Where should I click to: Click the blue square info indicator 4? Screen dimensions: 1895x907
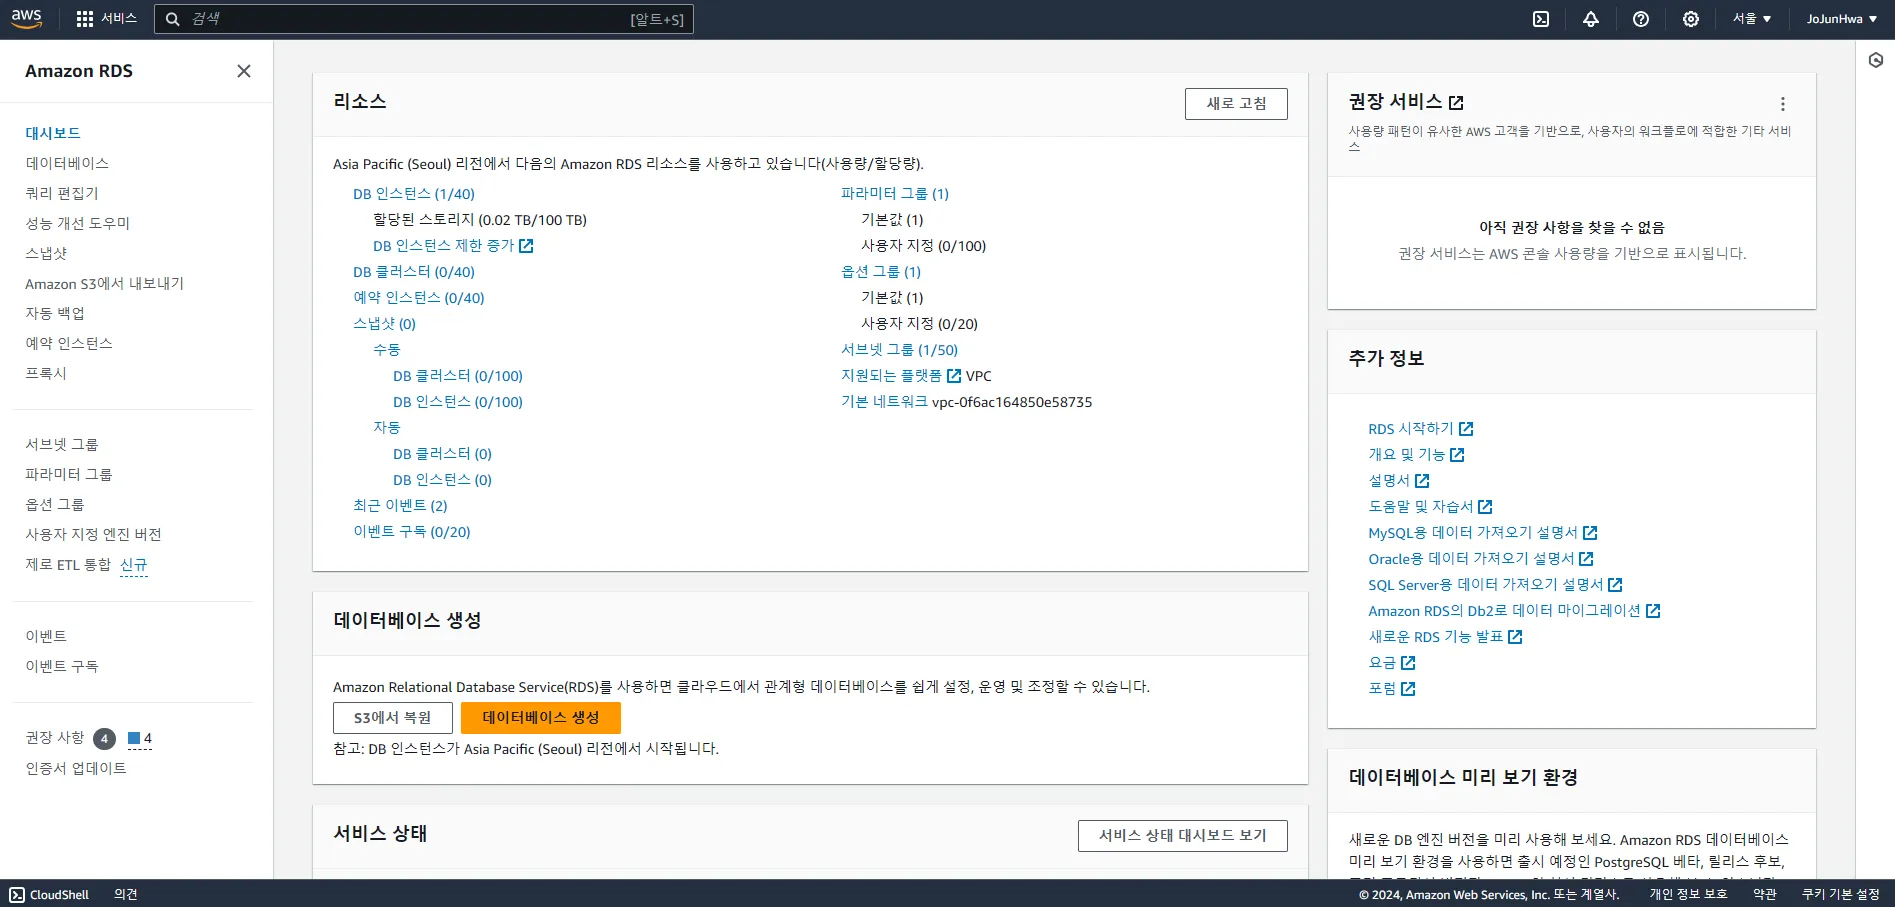click(x=139, y=739)
